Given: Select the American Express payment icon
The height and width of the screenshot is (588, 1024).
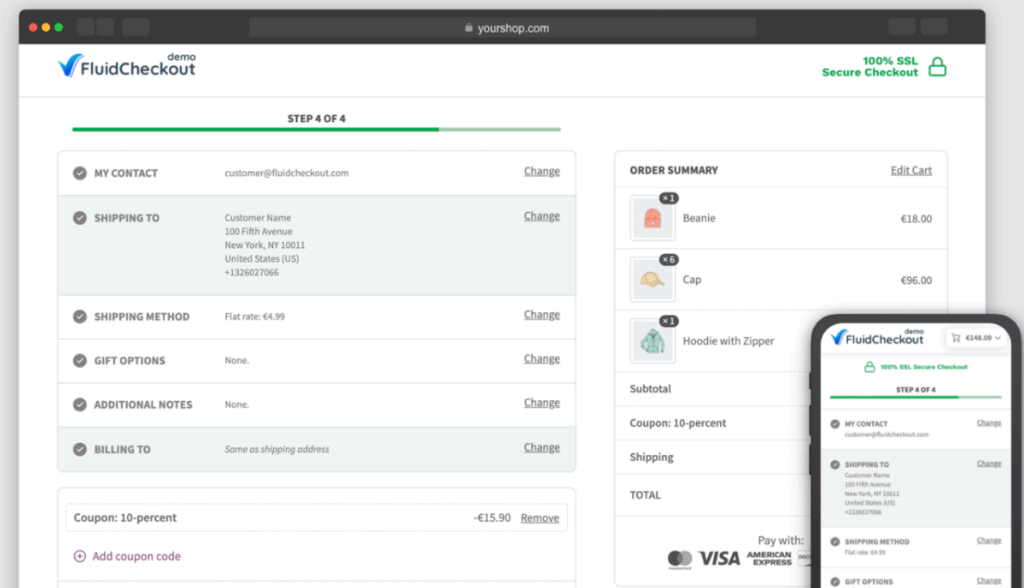Looking at the screenshot, I should (x=770, y=559).
